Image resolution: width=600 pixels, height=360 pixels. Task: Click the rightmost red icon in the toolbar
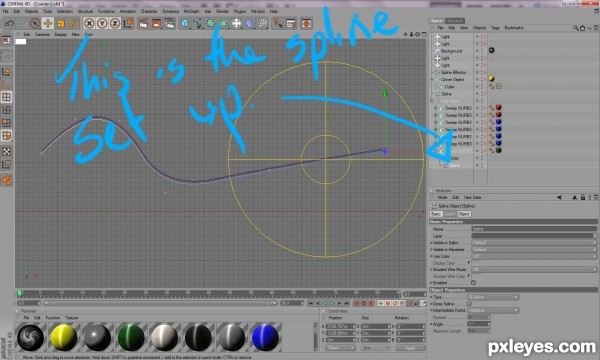[306, 24]
